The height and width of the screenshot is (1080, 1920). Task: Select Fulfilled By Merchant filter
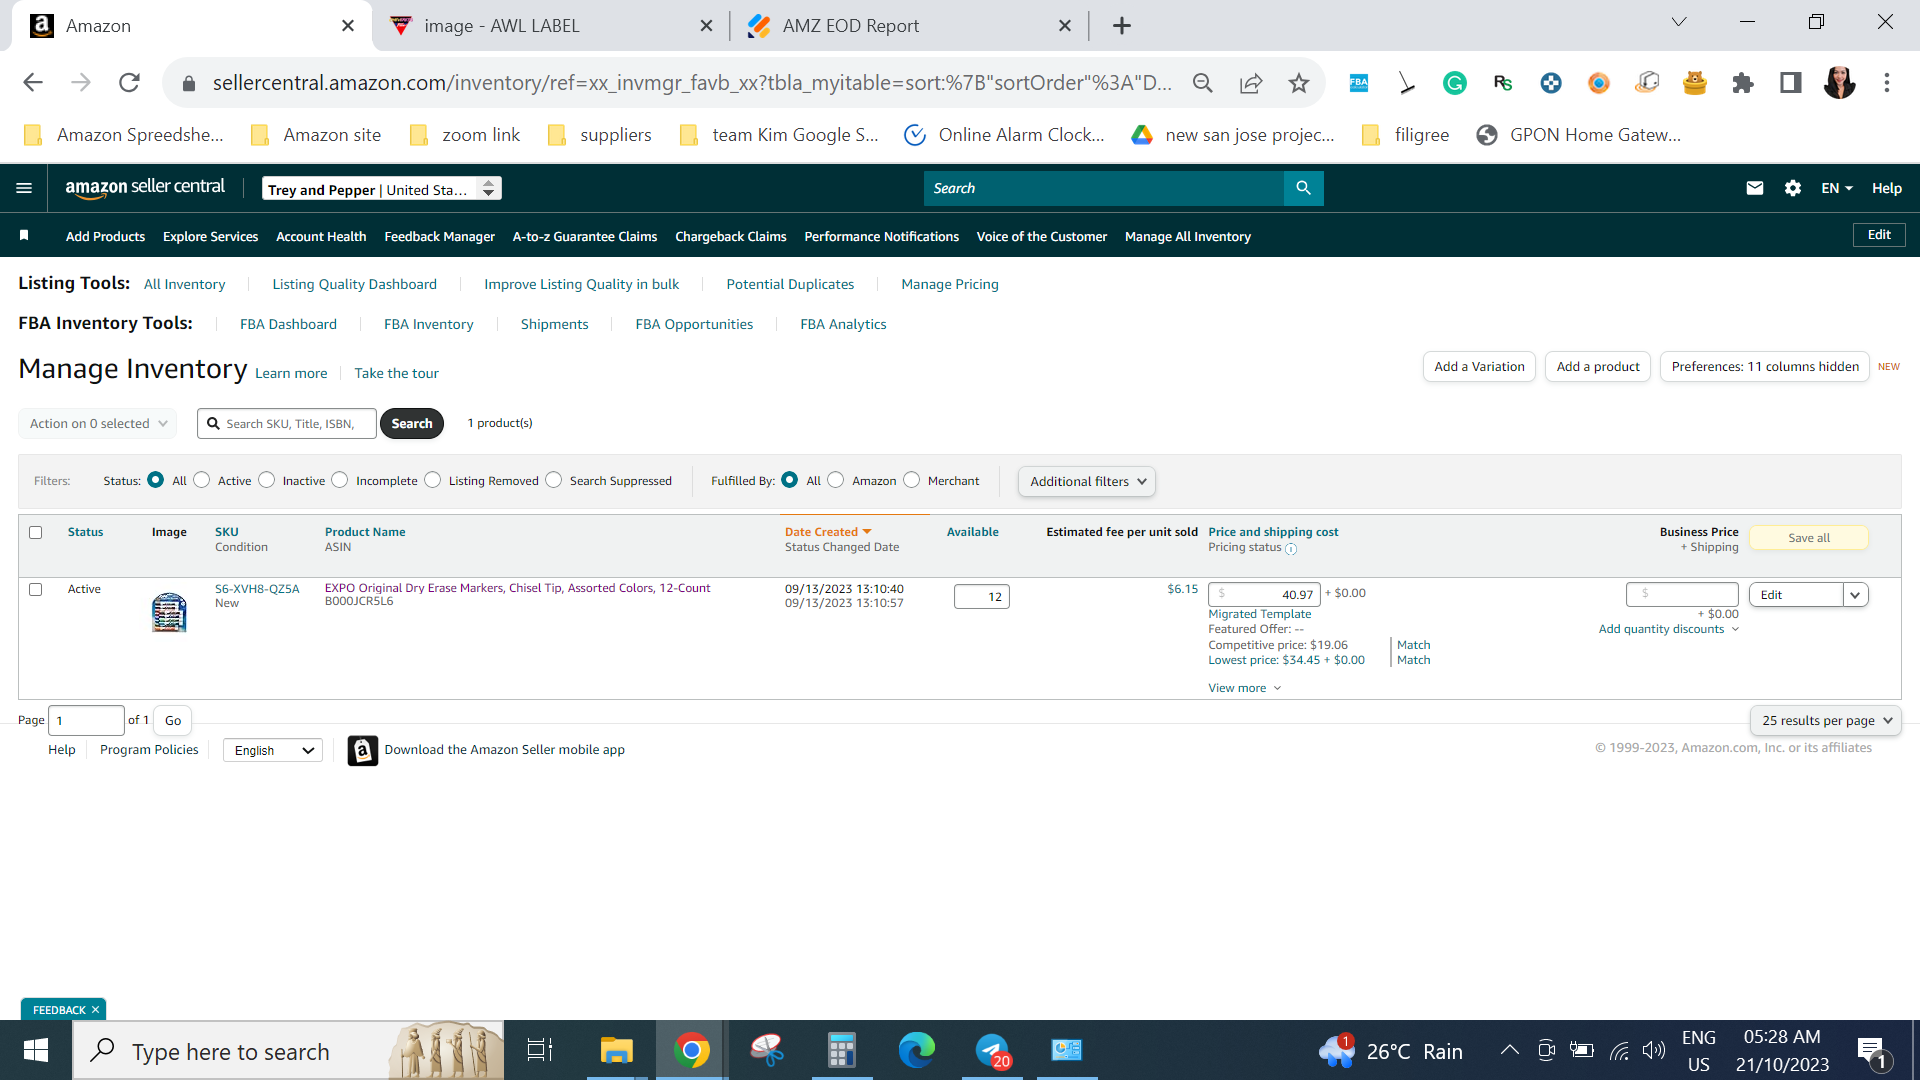[x=912, y=480]
